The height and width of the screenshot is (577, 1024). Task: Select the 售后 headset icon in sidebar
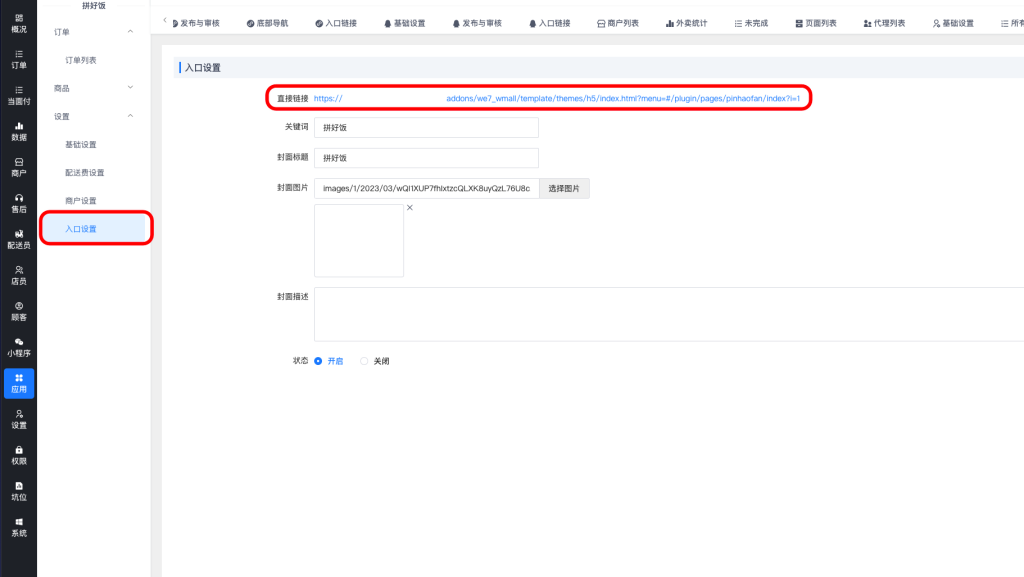pos(18,203)
